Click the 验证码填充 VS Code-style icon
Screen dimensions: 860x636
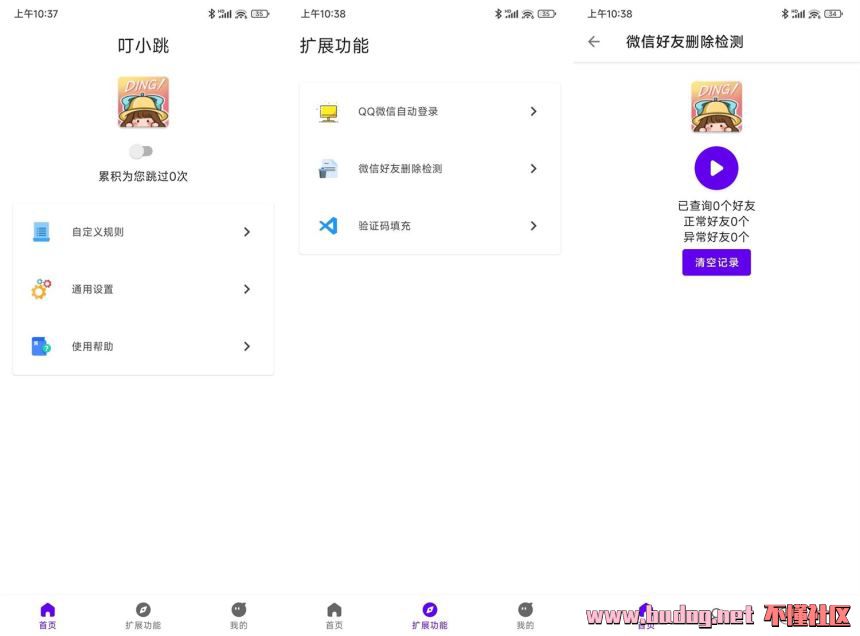pyautogui.click(x=328, y=226)
